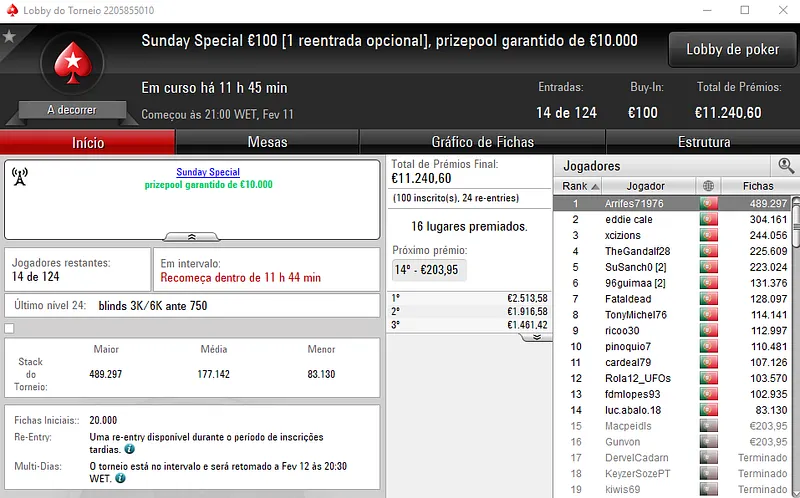Switch to the Mesas tab
Image resolution: width=800 pixels, height=498 pixels.
[267, 142]
